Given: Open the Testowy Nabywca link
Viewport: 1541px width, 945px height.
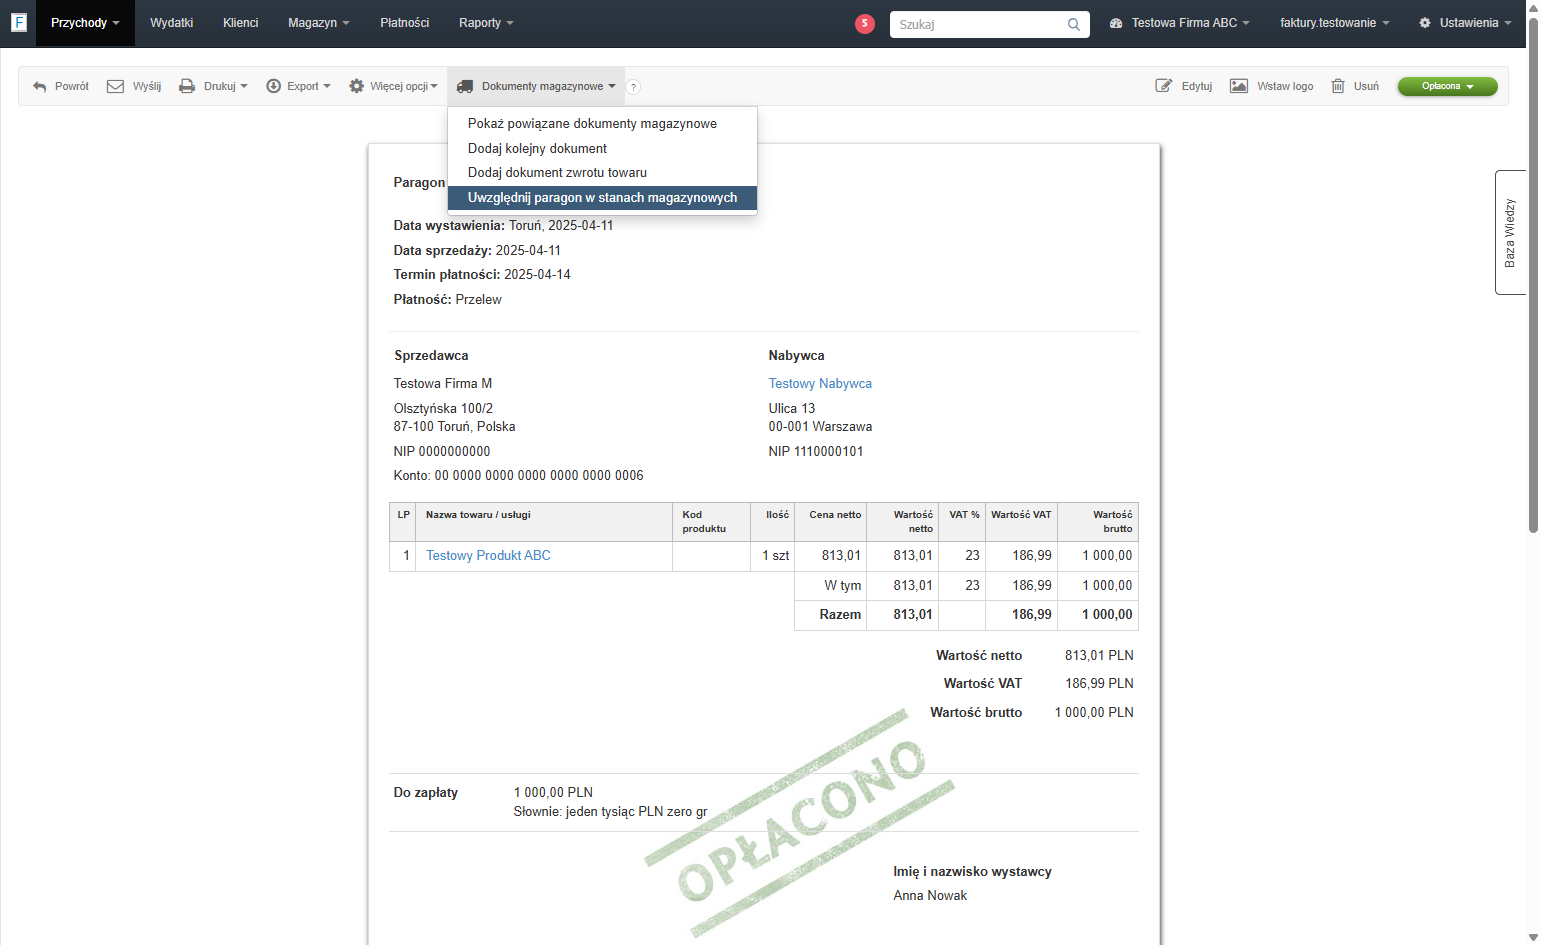Looking at the screenshot, I should [820, 384].
